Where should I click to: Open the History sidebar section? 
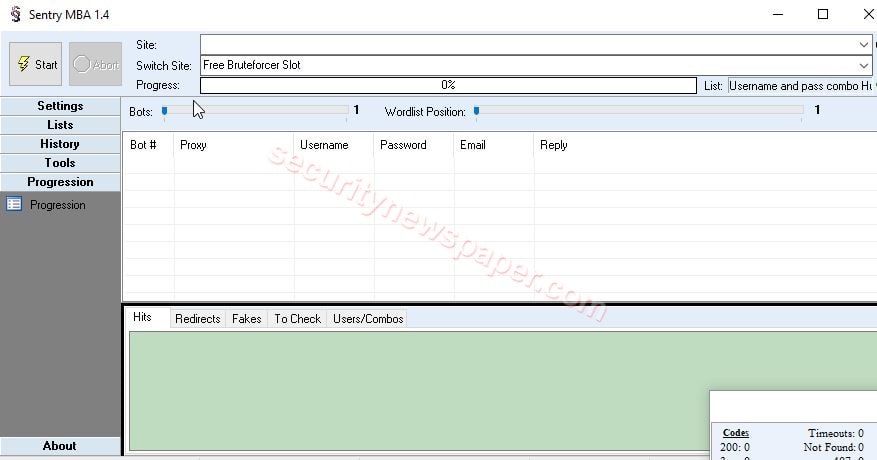tap(60, 144)
